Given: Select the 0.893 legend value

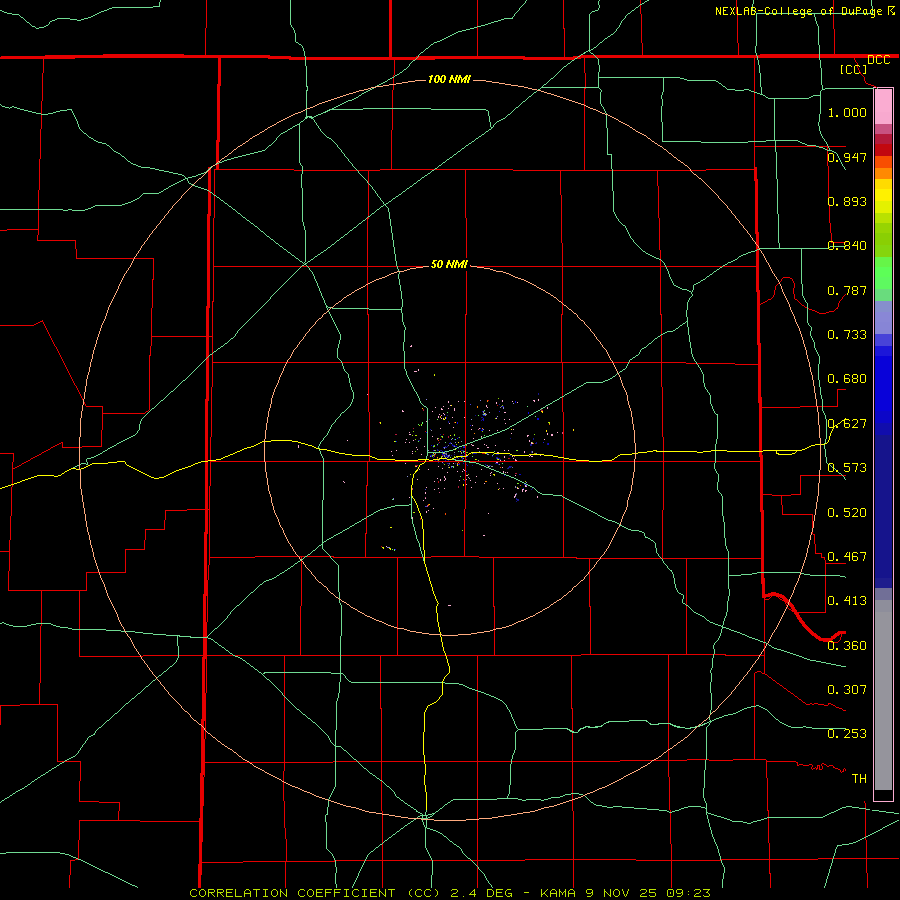Looking at the screenshot, I should [x=847, y=201].
